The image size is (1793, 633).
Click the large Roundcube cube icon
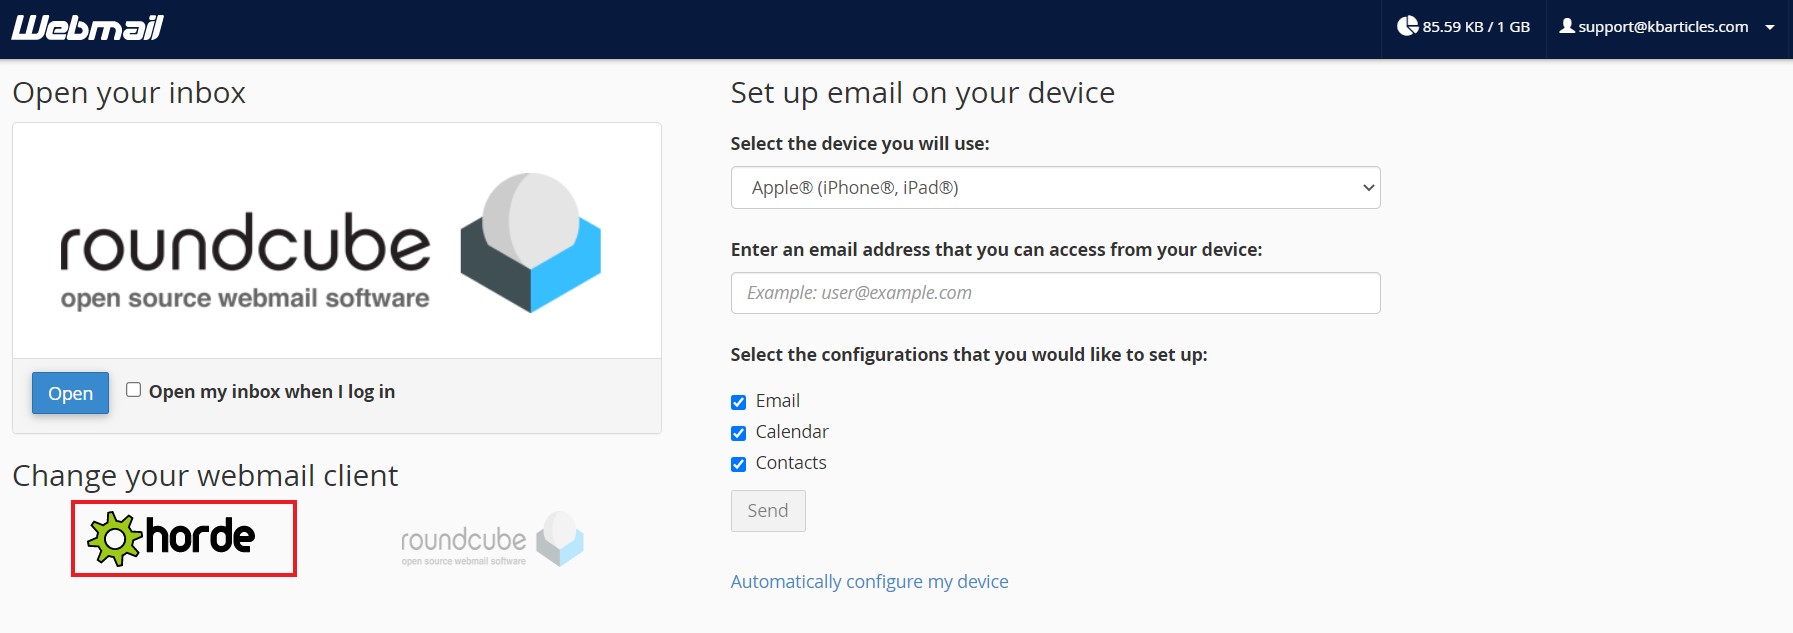(530, 242)
